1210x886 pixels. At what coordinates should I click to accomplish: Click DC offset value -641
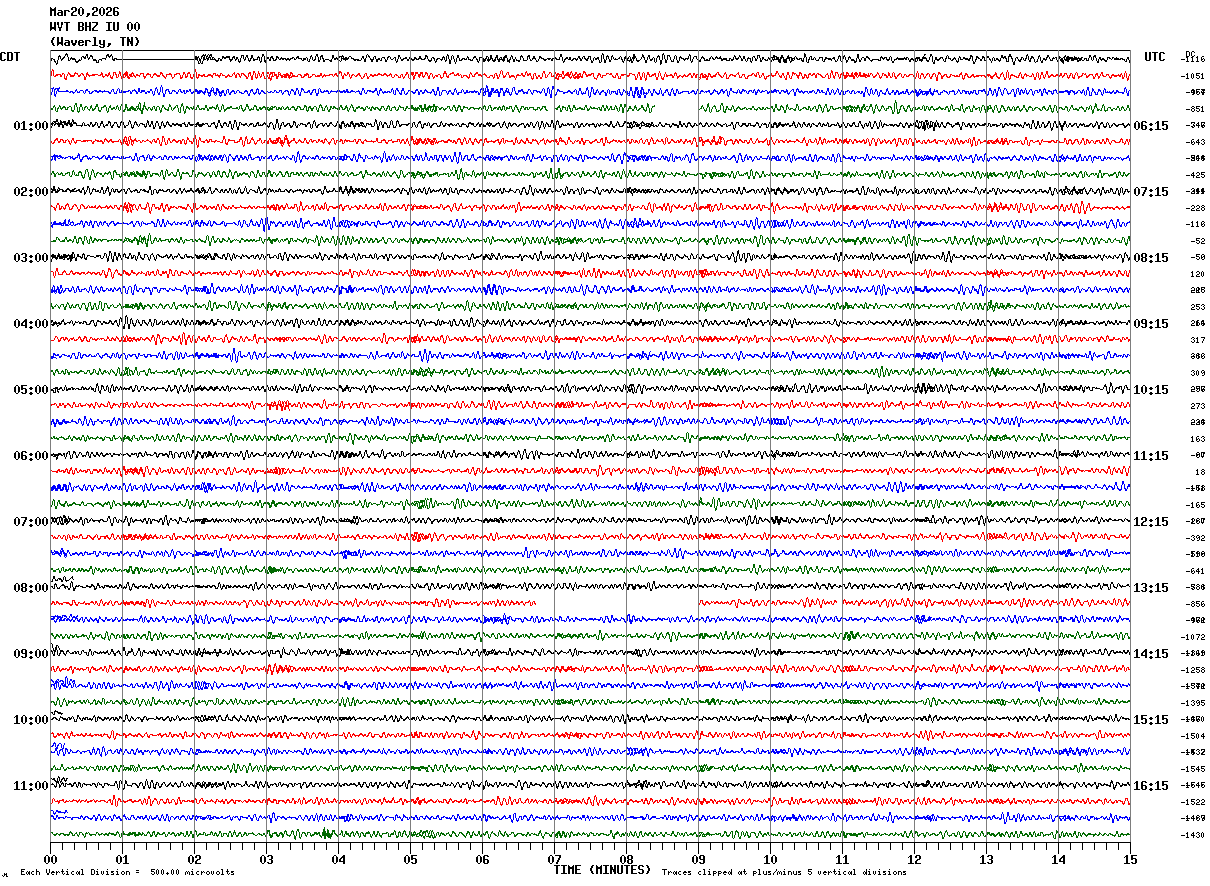click(x=1195, y=571)
